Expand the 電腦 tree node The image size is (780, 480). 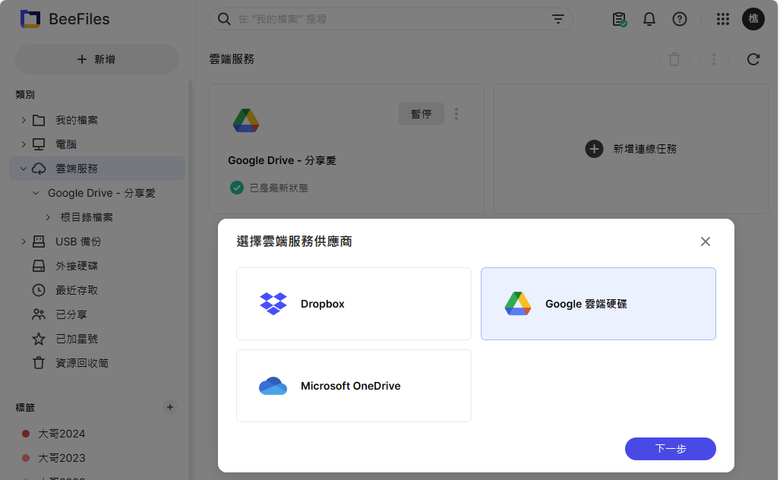point(23,144)
